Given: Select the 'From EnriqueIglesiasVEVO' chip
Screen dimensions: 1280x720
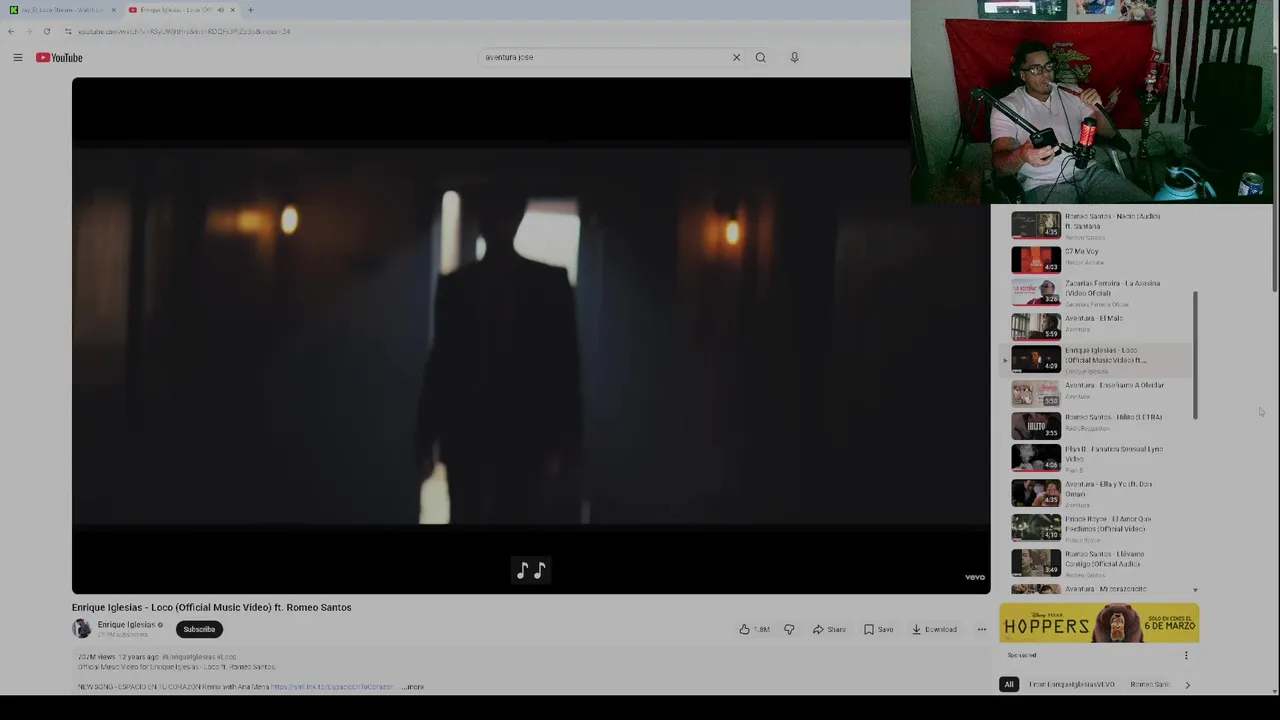Looking at the screenshot, I should 1071,685.
